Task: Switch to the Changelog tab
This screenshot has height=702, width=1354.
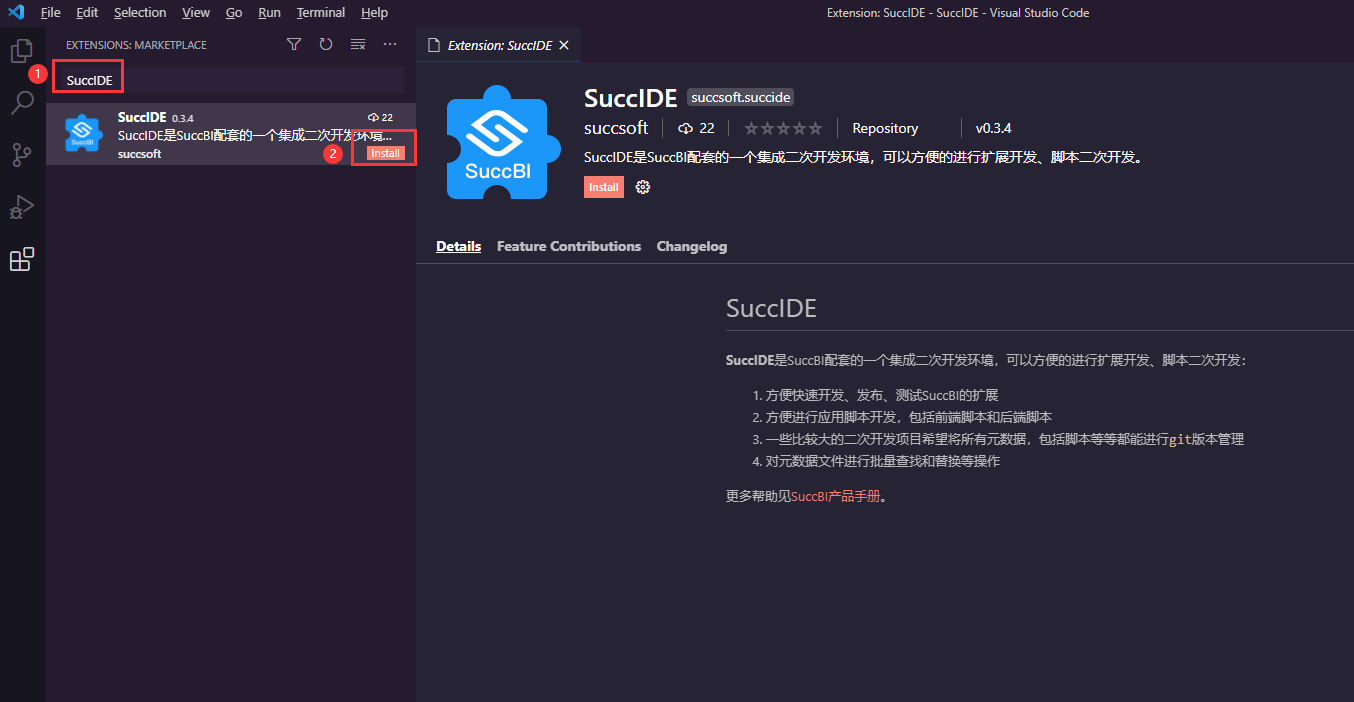Action: [691, 246]
